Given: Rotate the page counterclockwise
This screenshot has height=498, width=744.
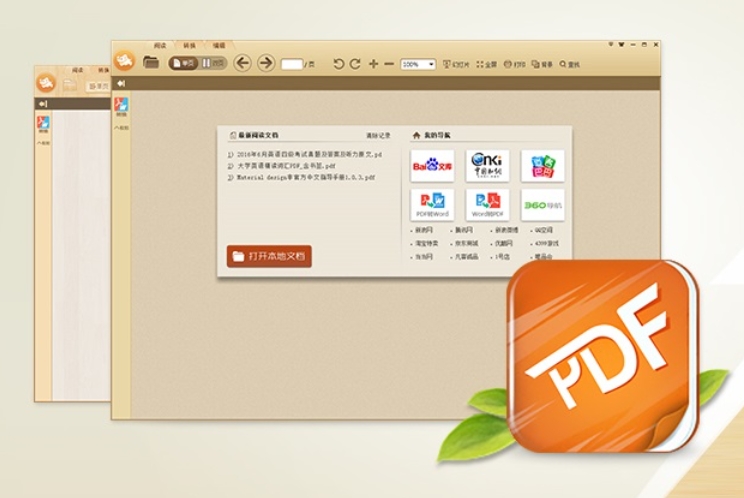Looking at the screenshot, I should pos(338,64).
